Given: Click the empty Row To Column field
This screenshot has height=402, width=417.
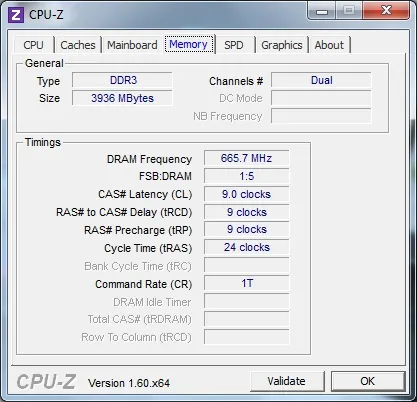Looking at the screenshot, I should [x=247, y=337].
